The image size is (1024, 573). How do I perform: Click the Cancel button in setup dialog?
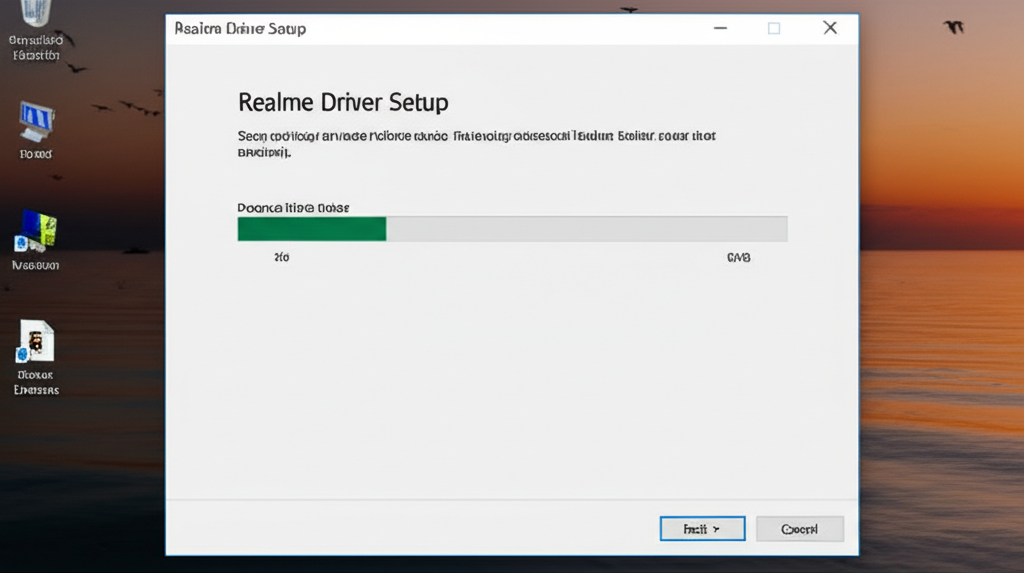click(799, 529)
